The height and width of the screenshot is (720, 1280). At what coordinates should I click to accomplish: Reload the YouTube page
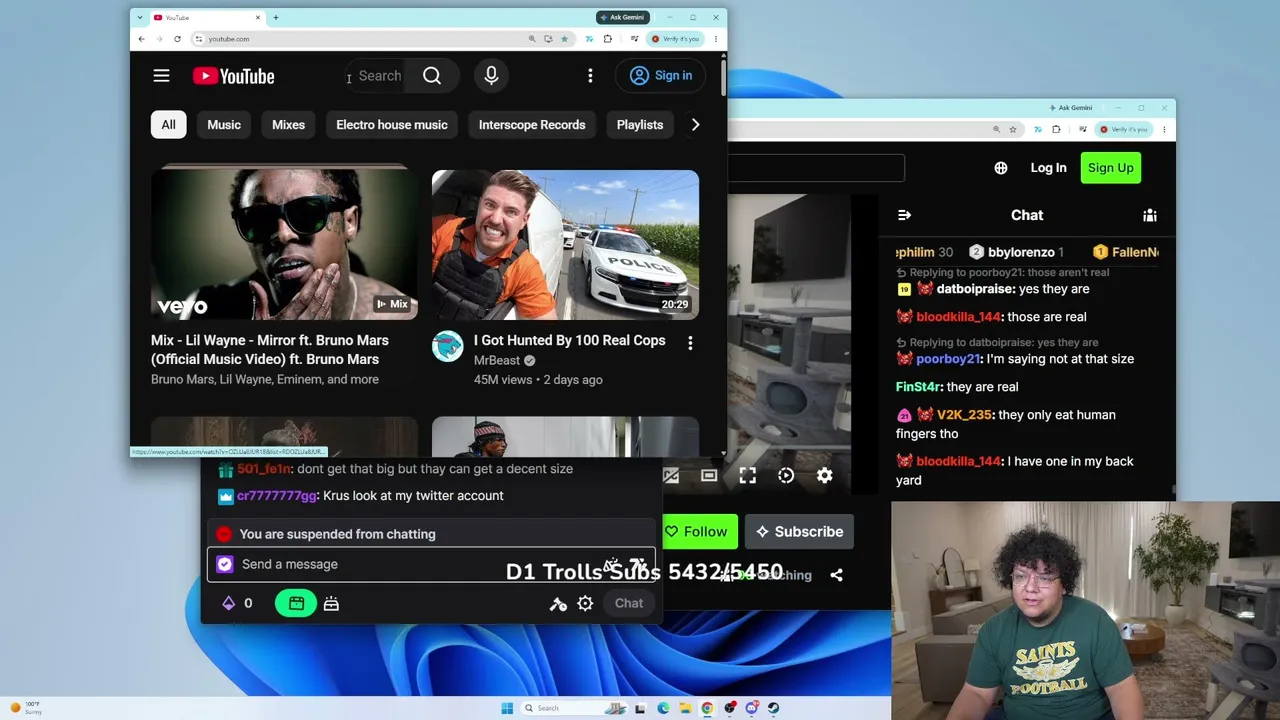(177, 39)
